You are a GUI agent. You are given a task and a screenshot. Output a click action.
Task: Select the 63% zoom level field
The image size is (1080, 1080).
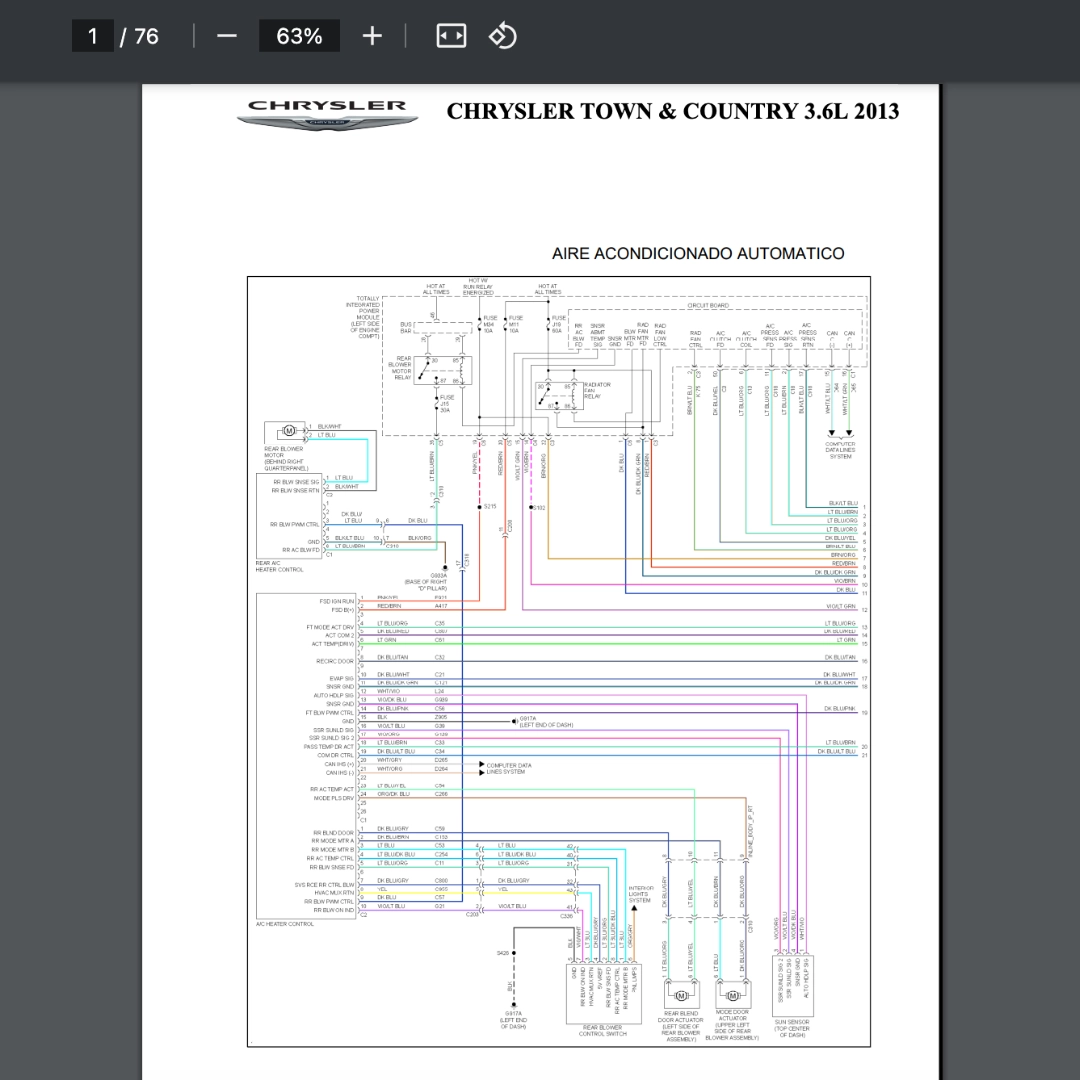click(x=299, y=36)
